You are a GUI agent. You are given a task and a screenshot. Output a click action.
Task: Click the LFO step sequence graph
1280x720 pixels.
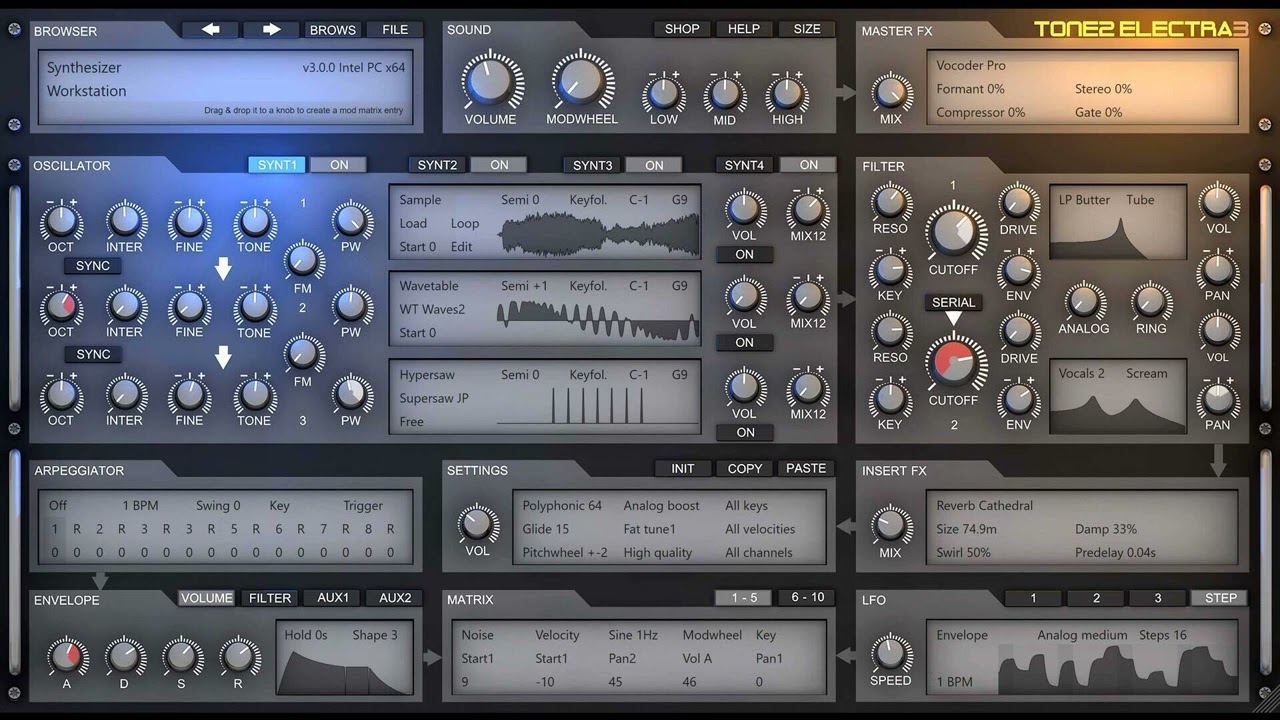[x=1118, y=668]
